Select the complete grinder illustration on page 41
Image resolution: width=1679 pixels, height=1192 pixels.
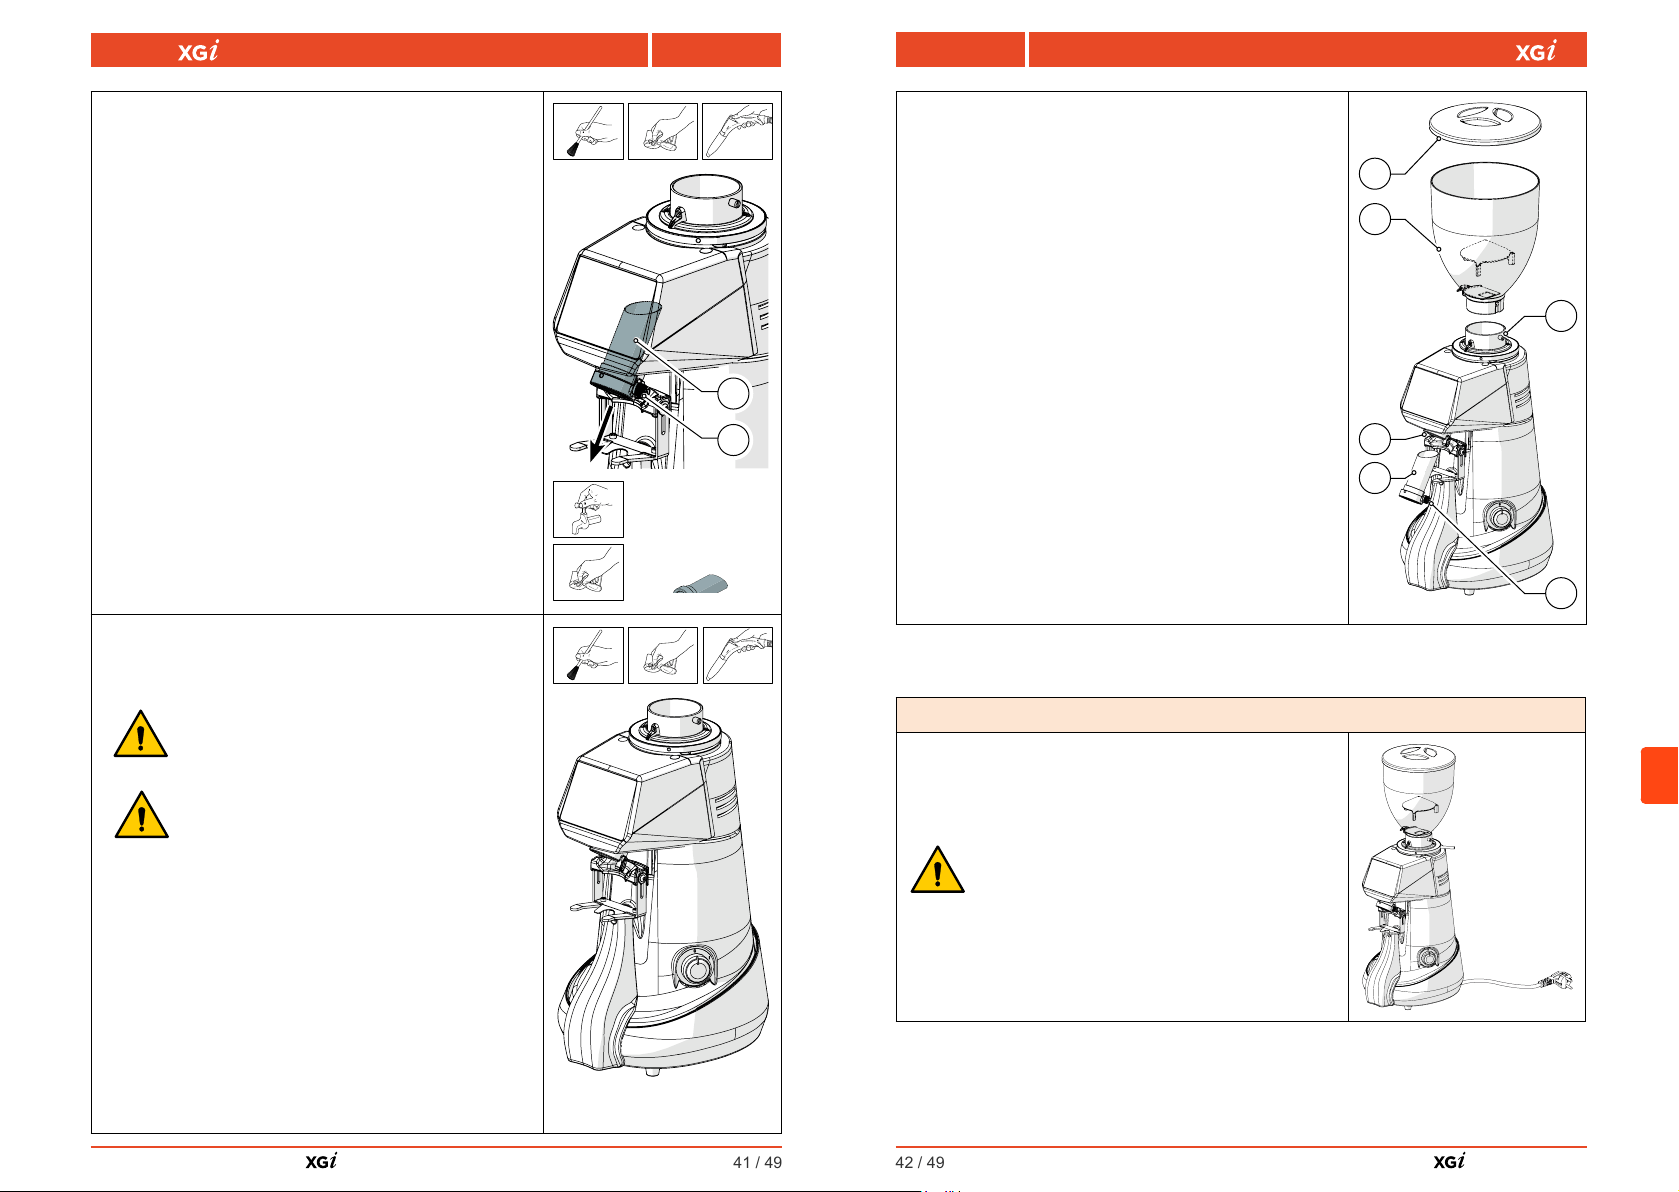(662, 886)
